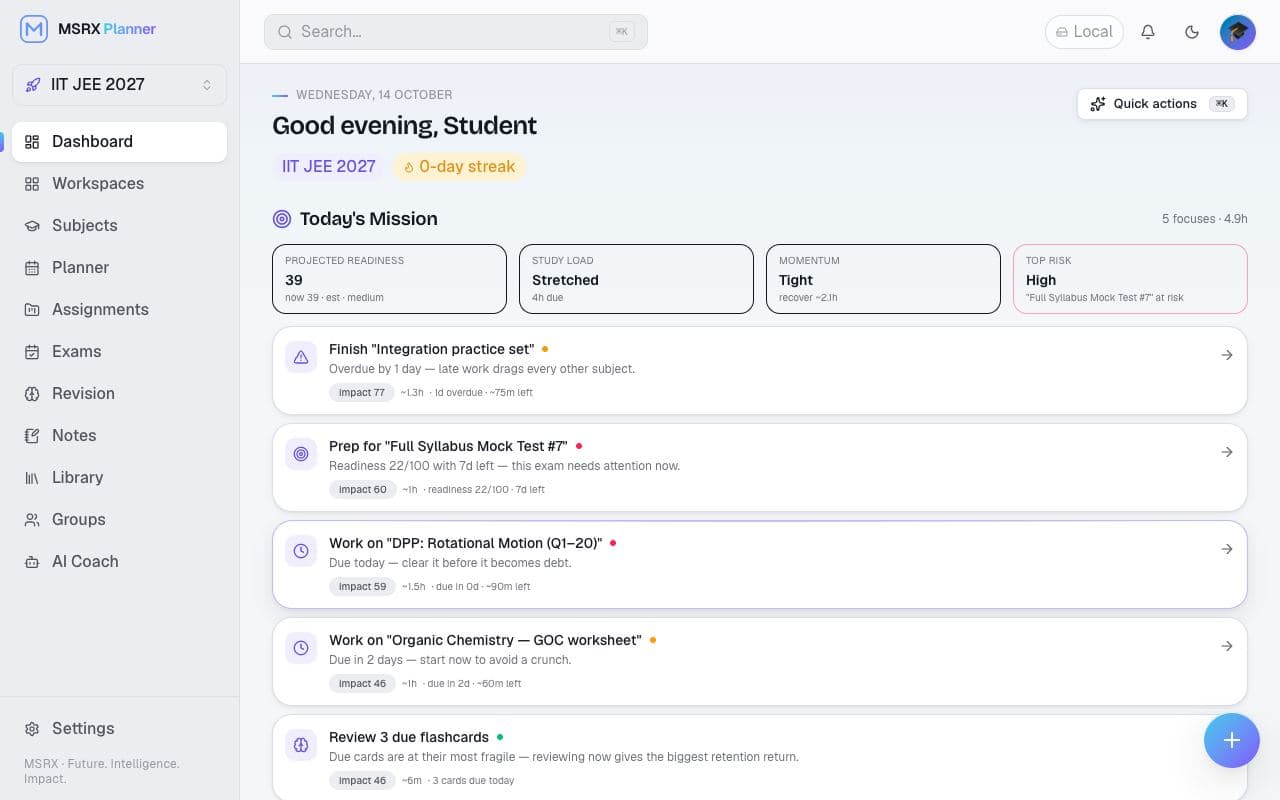This screenshot has width=1280, height=800.
Task: Open the Revision section
Action: click(119, 394)
